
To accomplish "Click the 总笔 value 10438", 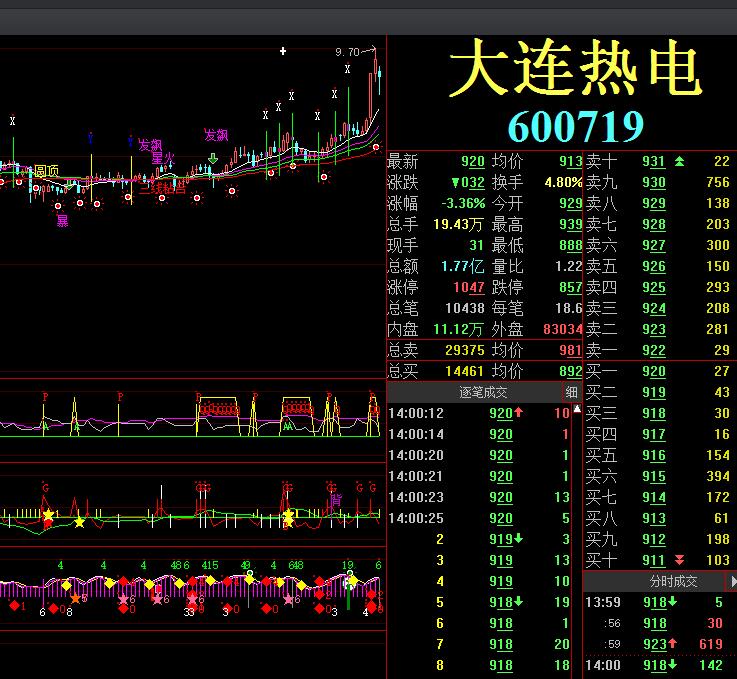I will coord(464,308).
